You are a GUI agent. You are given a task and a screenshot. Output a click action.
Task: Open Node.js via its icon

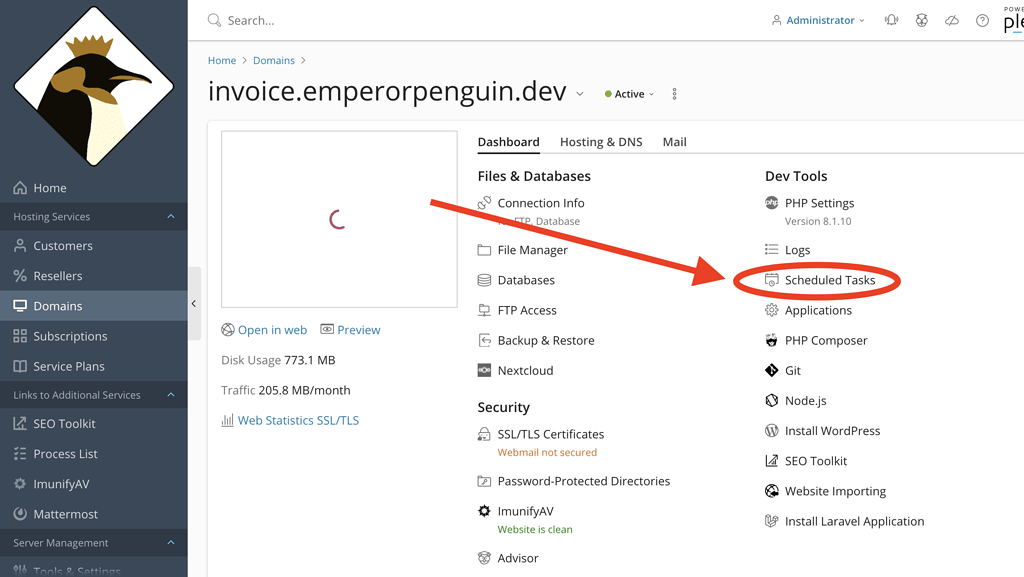click(771, 401)
